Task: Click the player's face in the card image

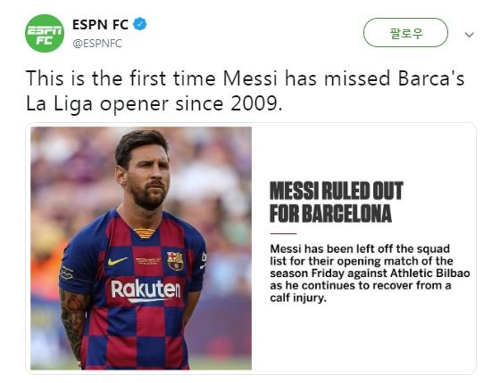Action: click(x=146, y=173)
